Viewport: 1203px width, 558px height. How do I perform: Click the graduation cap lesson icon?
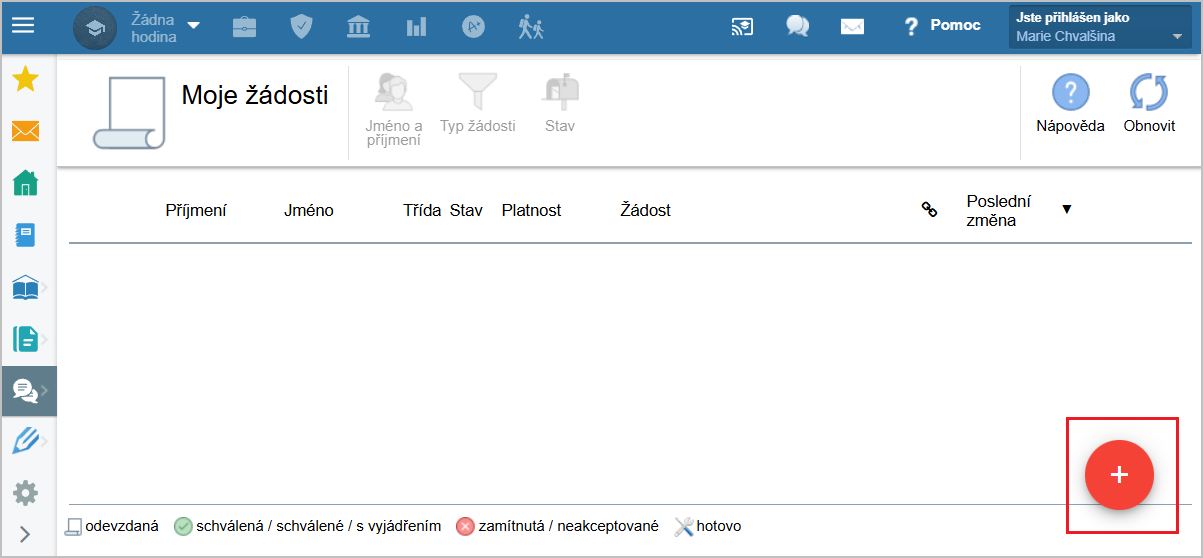pyautogui.click(x=95, y=27)
